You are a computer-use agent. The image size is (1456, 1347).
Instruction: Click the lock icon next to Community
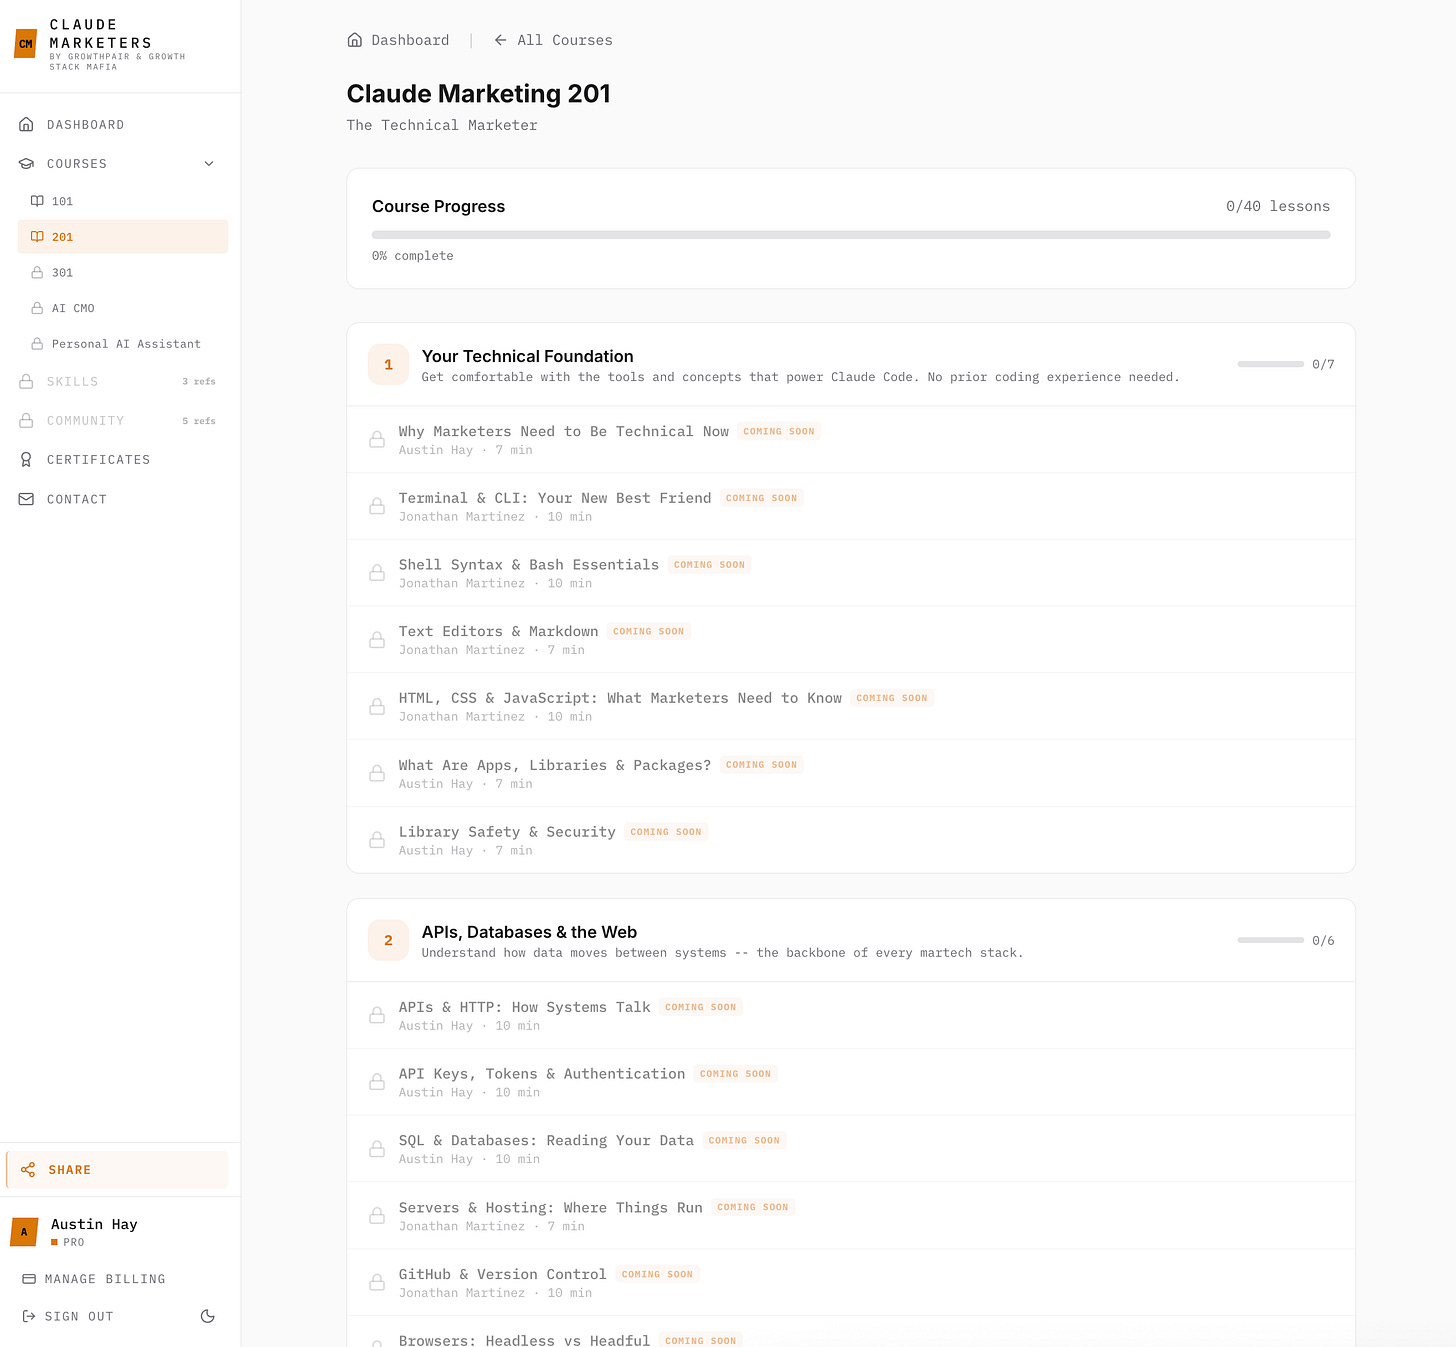point(26,421)
